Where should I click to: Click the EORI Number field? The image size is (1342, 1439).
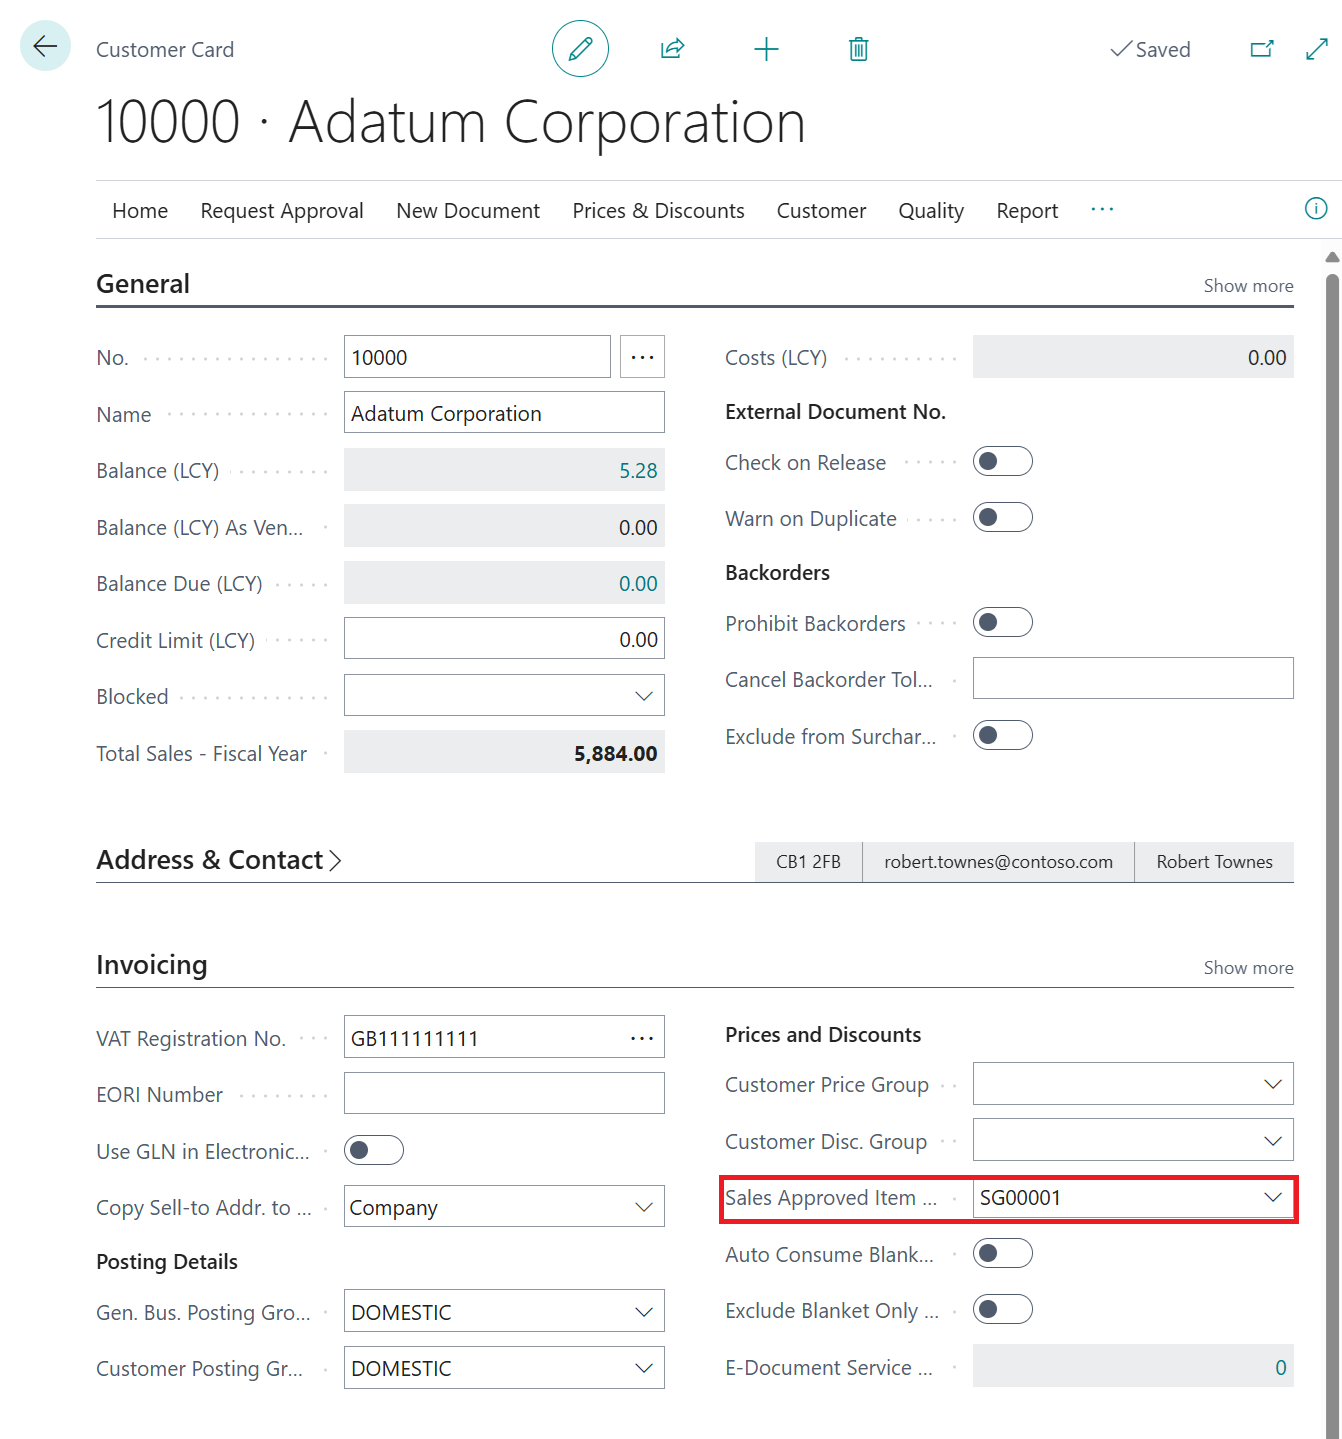pyautogui.click(x=504, y=1093)
